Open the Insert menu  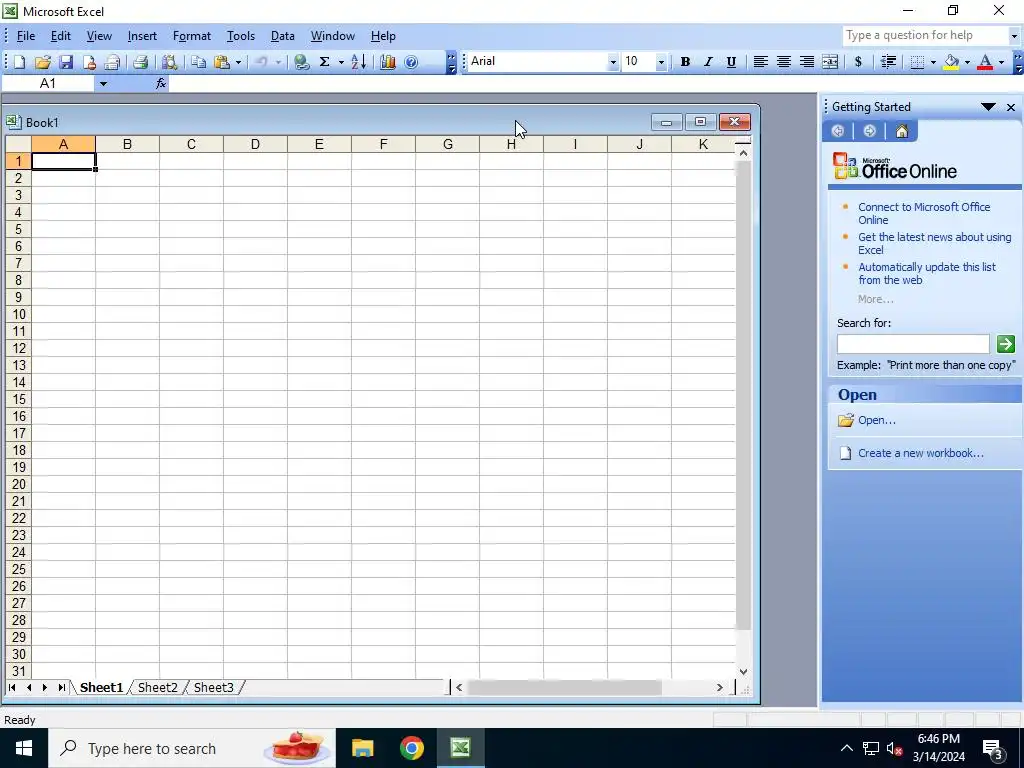pos(142,36)
